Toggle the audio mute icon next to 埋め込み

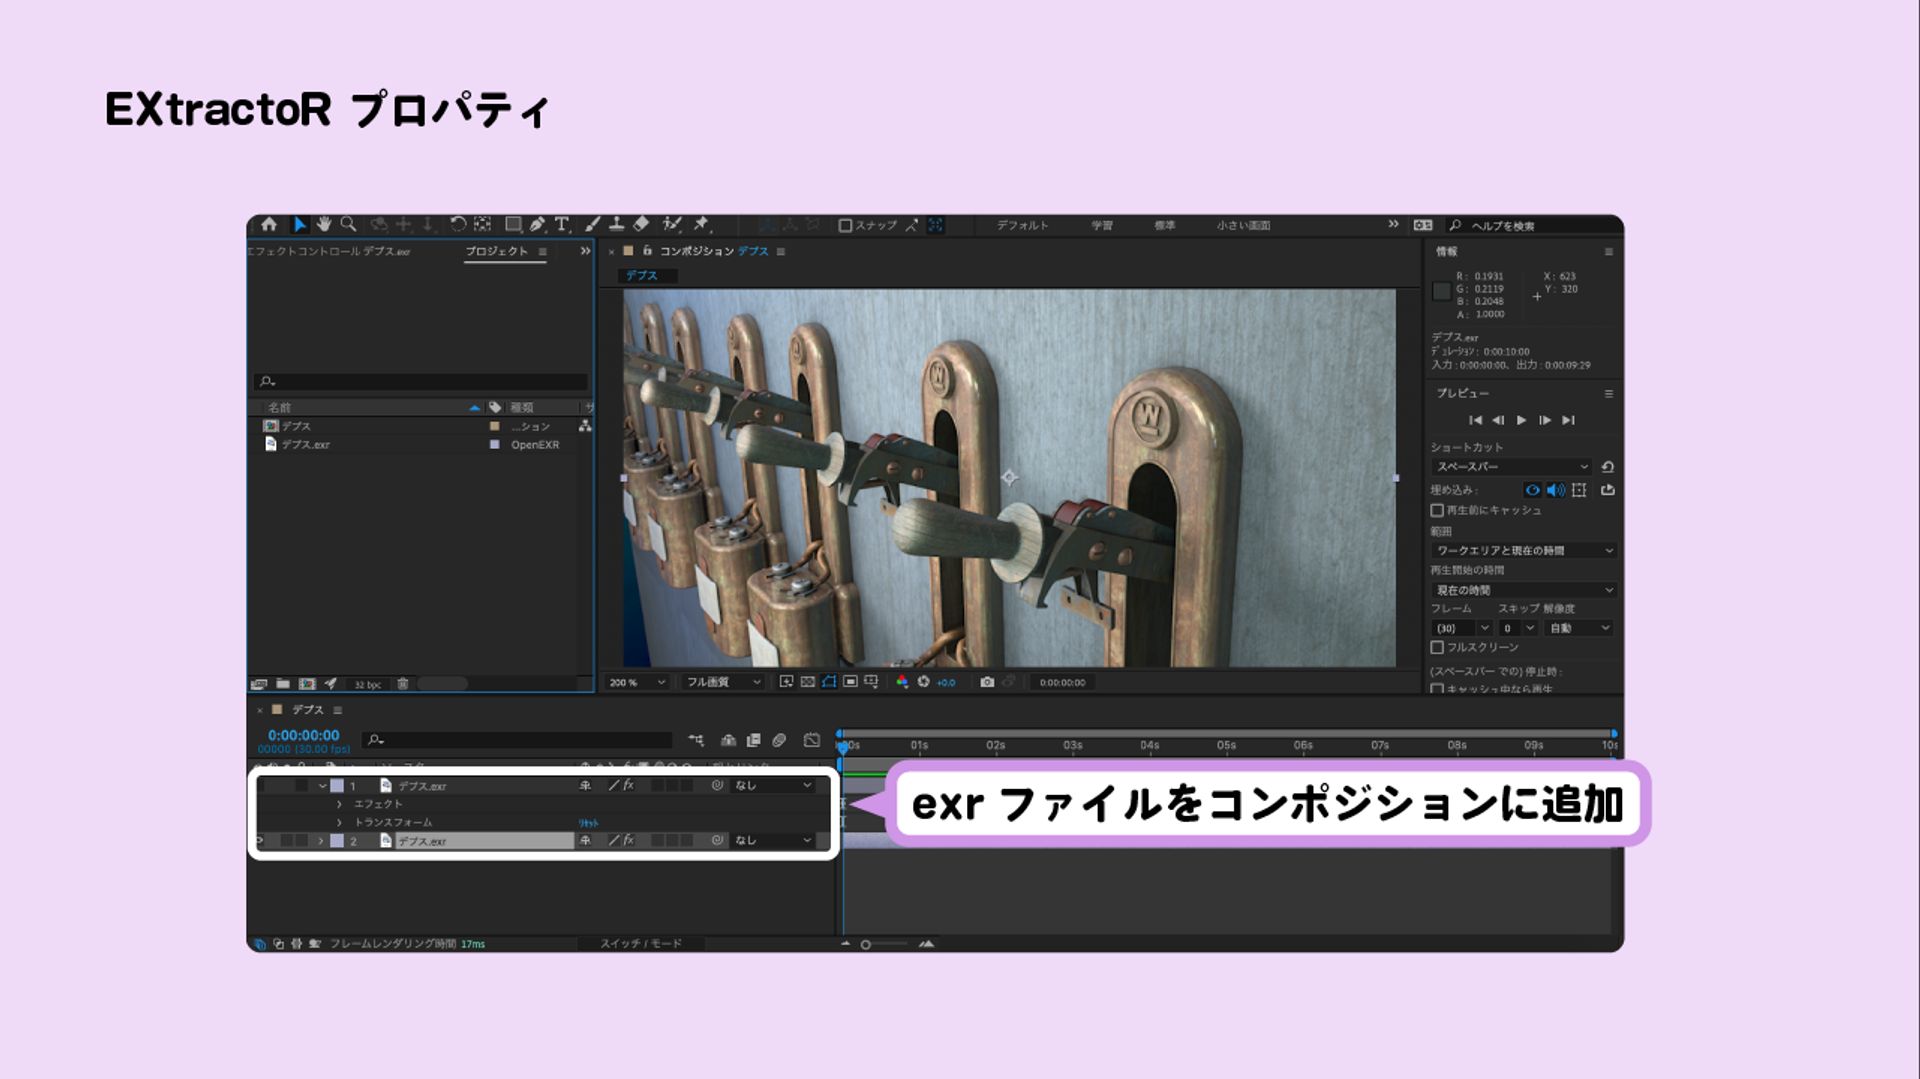[1554, 489]
